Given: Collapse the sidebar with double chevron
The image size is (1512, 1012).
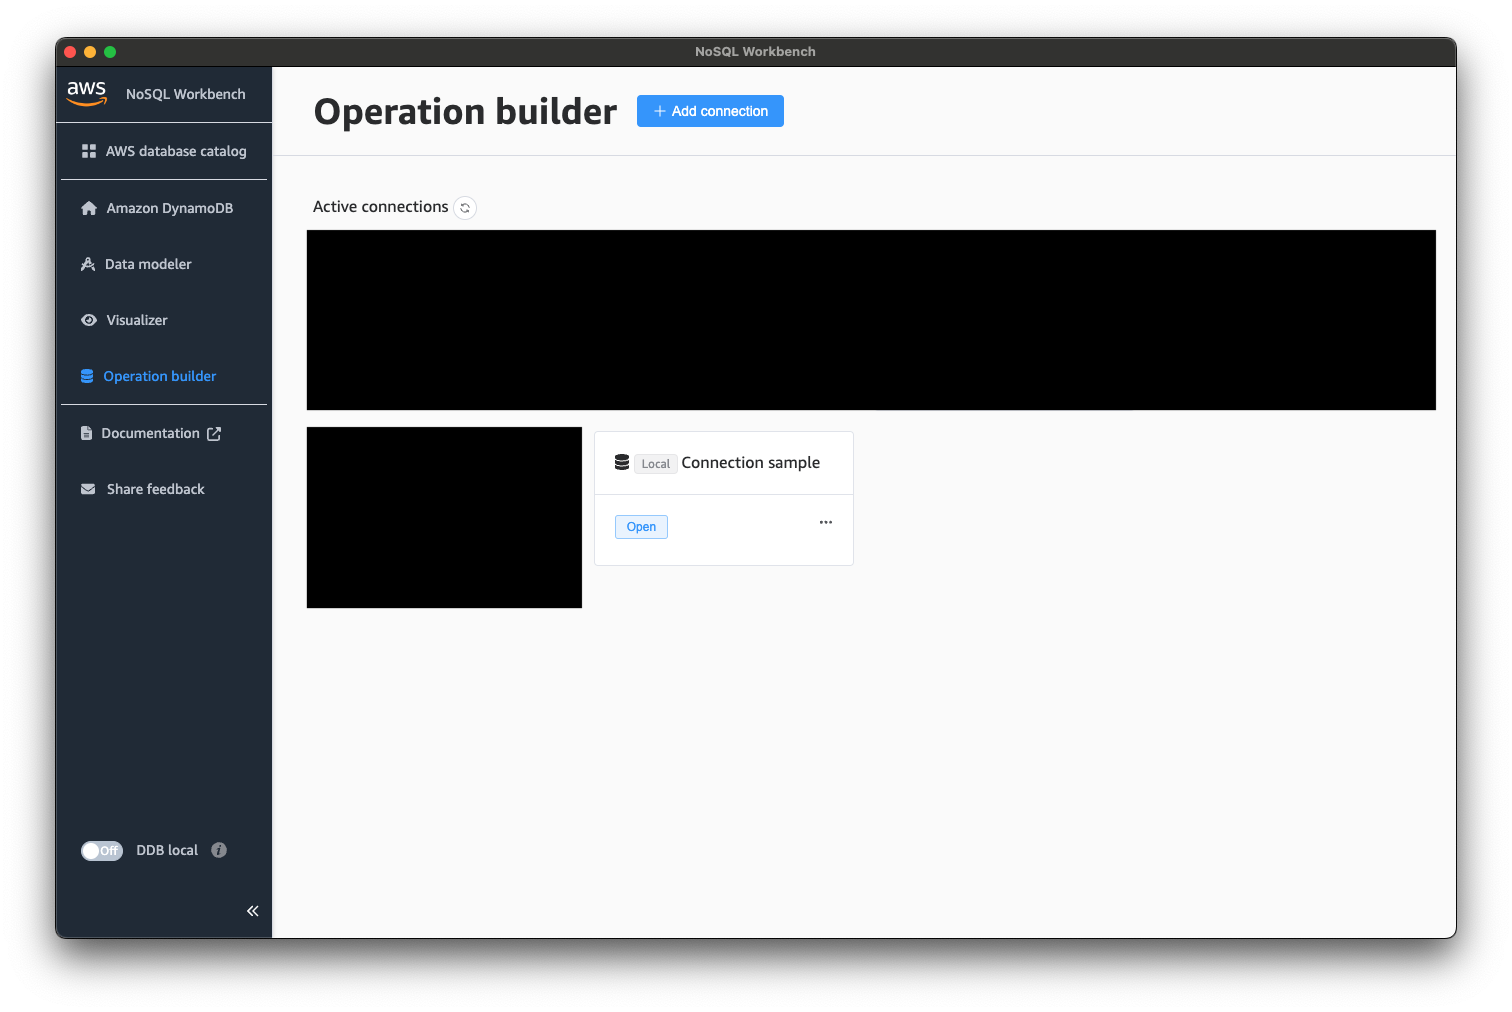Looking at the screenshot, I should 253,911.
